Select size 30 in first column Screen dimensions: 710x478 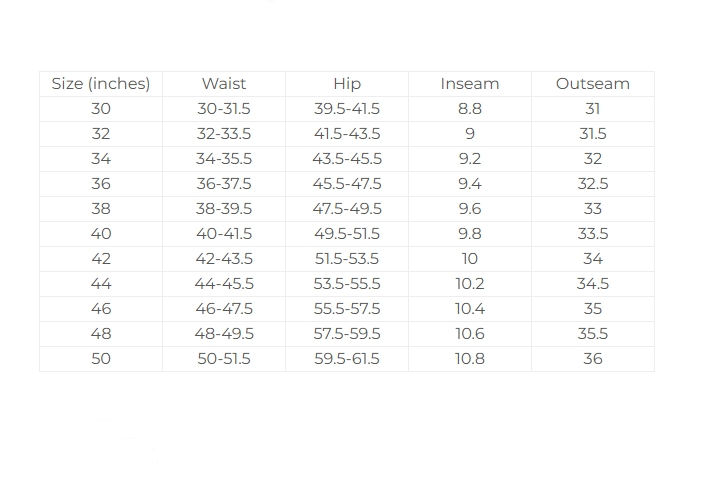tap(101, 109)
